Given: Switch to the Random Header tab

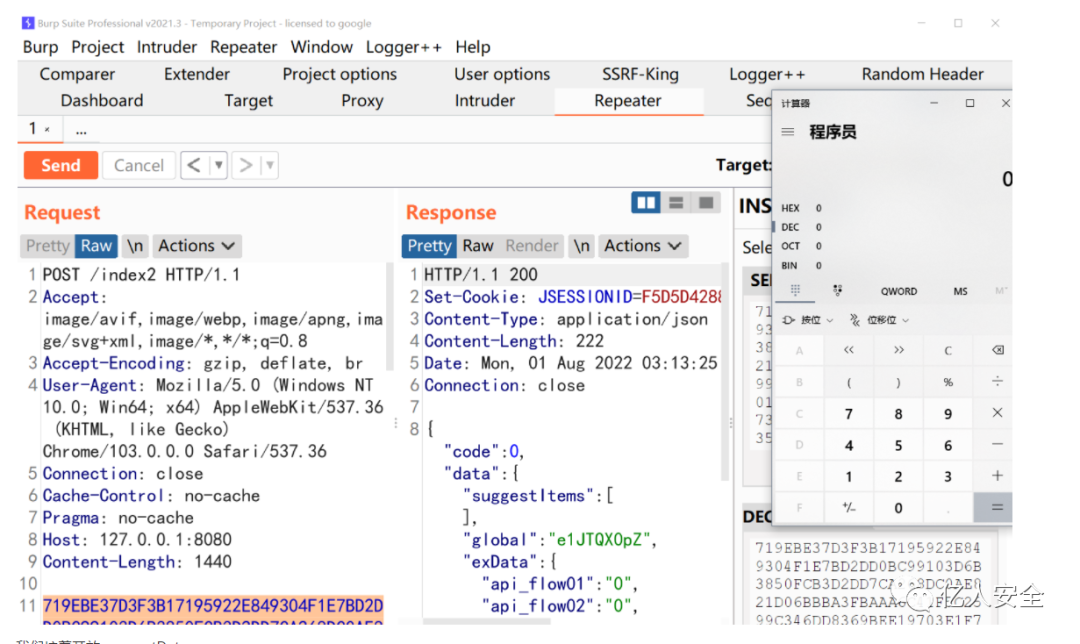Looking at the screenshot, I should coord(922,74).
